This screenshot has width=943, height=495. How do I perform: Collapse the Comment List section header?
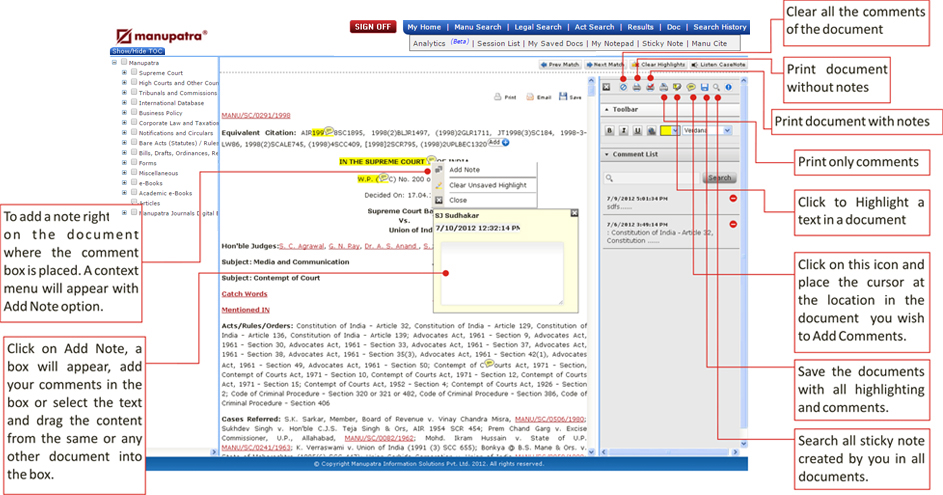tap(669, 155)
